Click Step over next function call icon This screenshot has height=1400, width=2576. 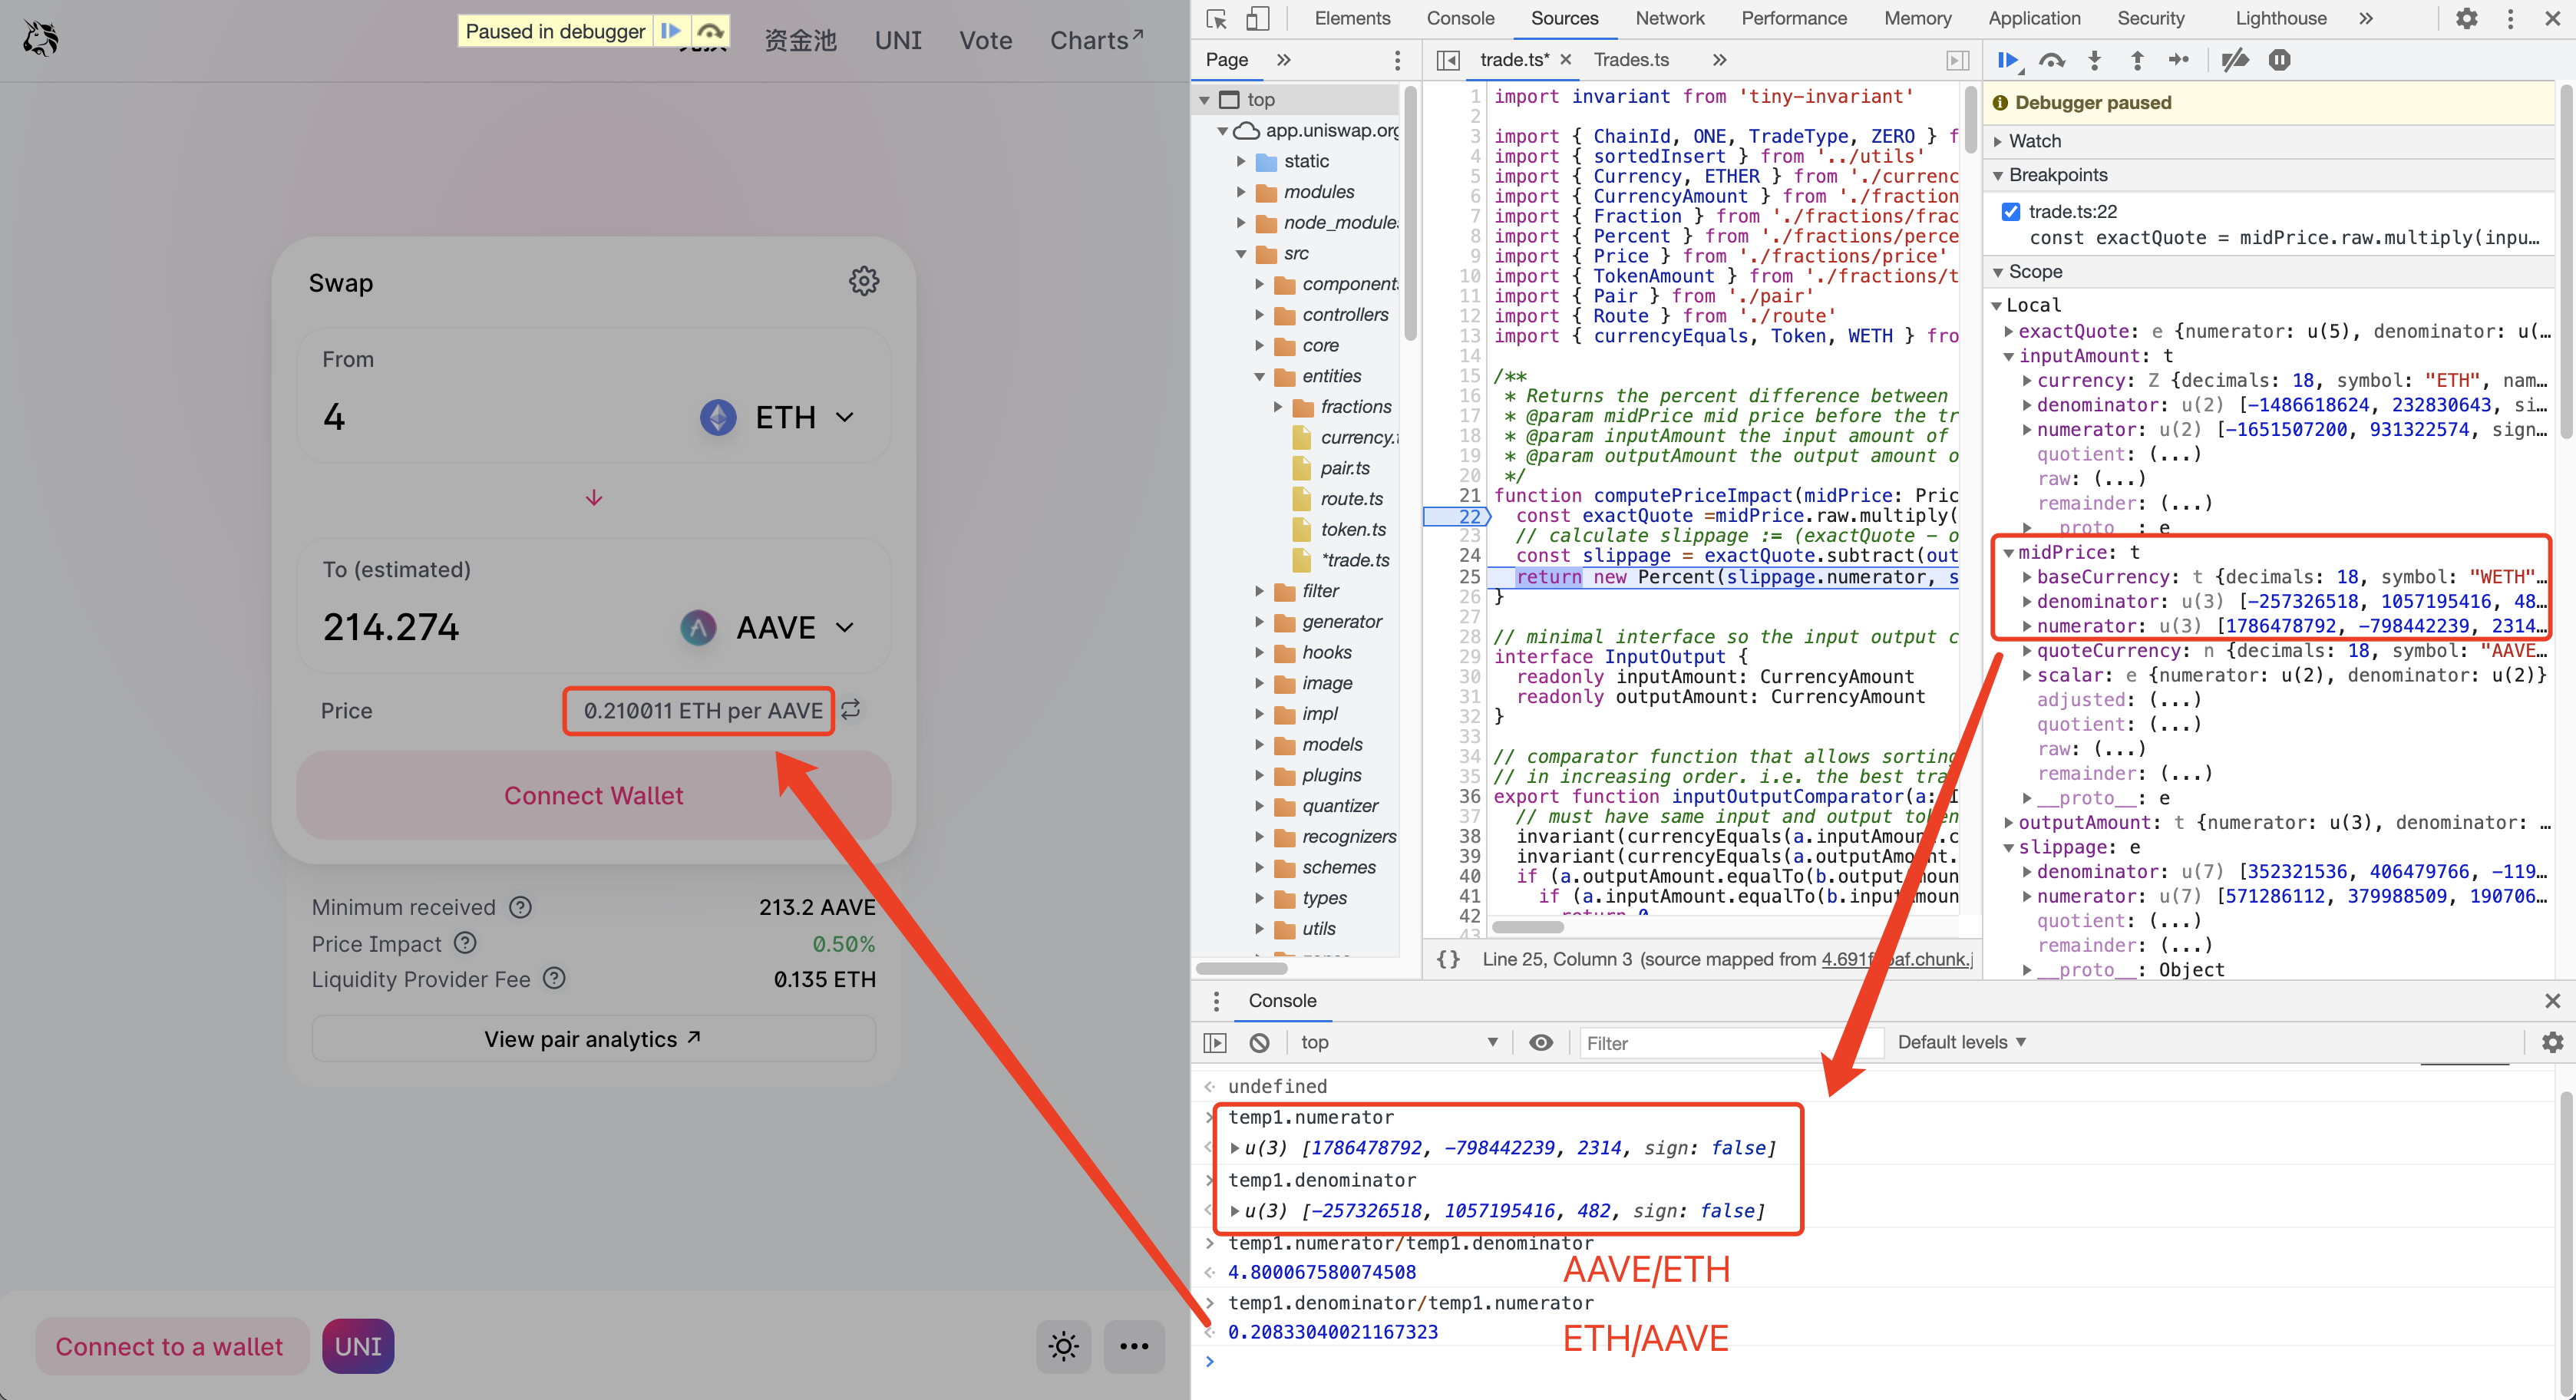click(2052, 60)
